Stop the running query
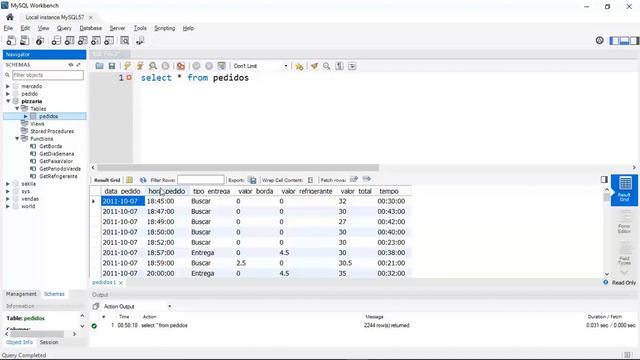640x360 pixels. click(x=165, y=66)
